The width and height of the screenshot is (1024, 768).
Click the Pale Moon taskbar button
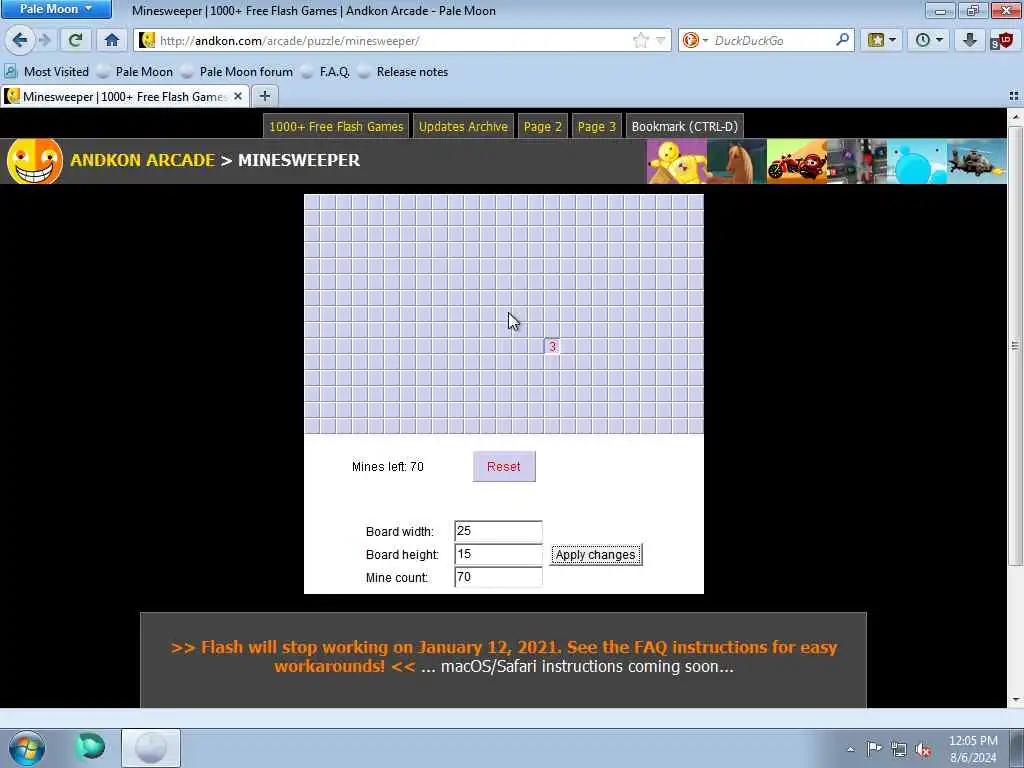[x=151, y=748]
